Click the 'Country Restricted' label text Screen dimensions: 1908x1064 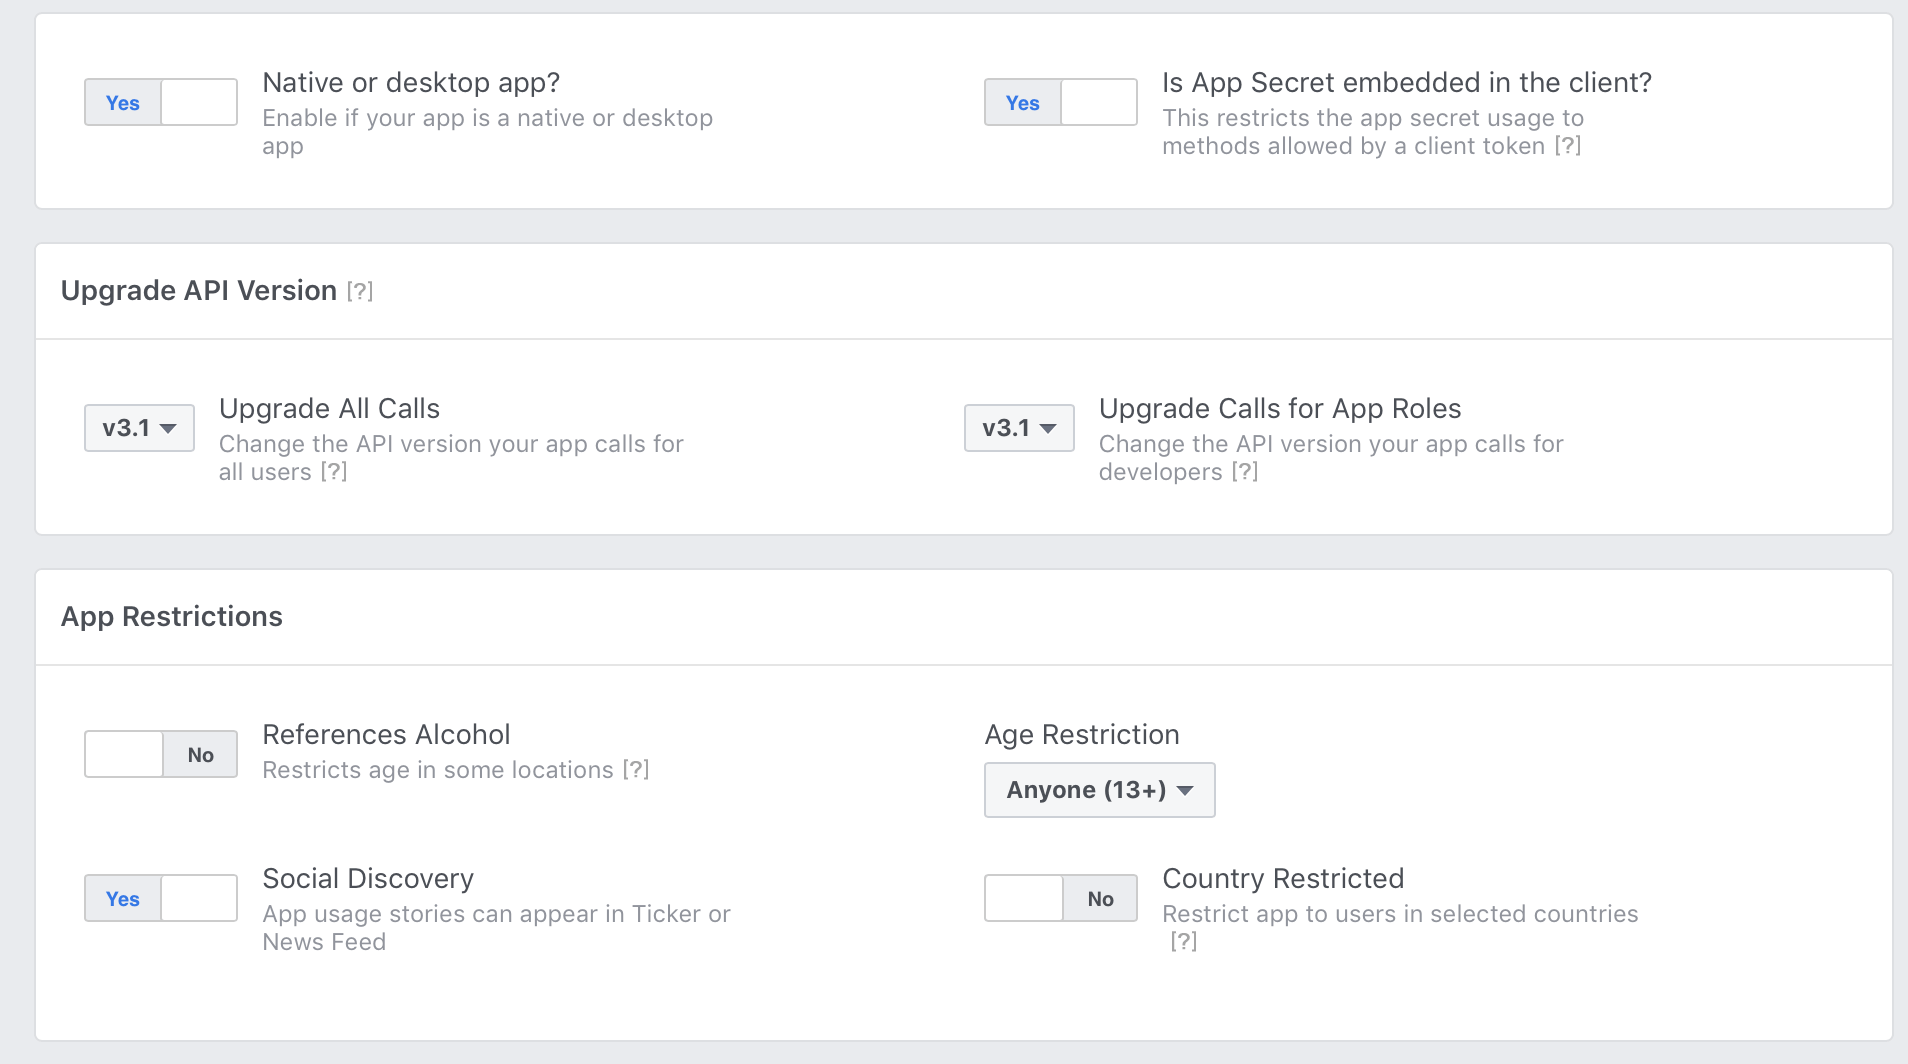tap(1283, 878)
